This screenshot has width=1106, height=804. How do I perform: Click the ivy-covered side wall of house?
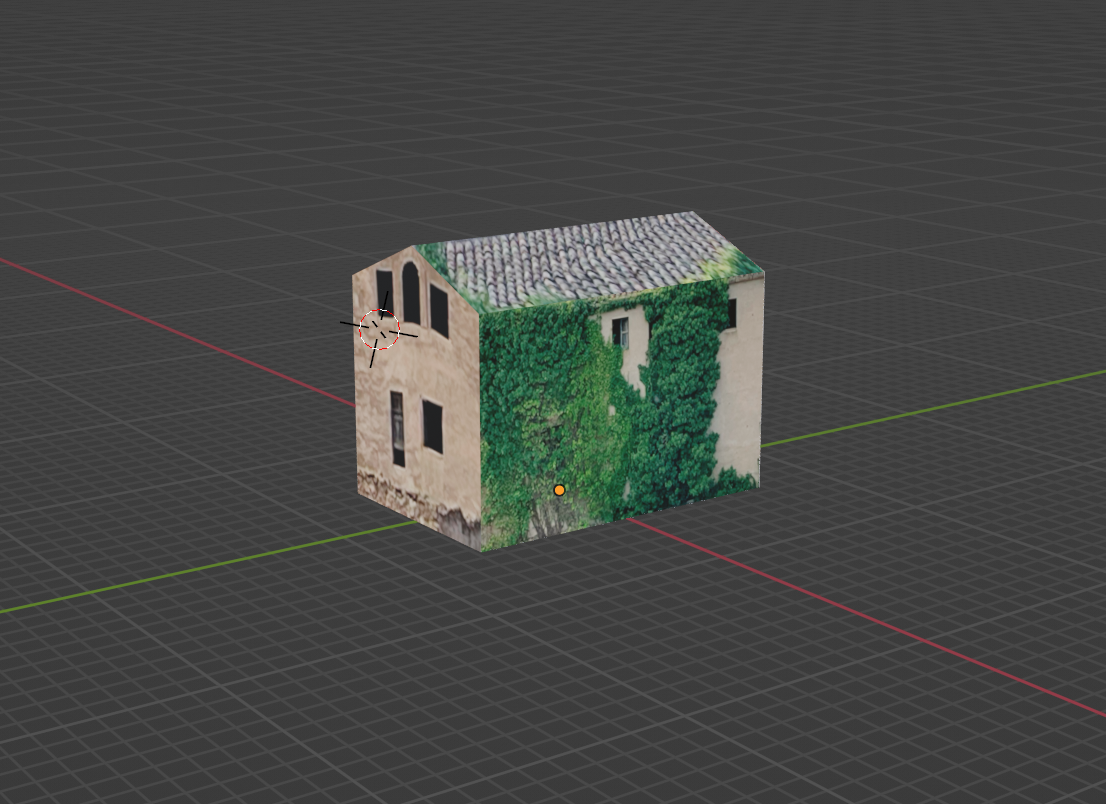pyautogui.click(x=621, y=416)
